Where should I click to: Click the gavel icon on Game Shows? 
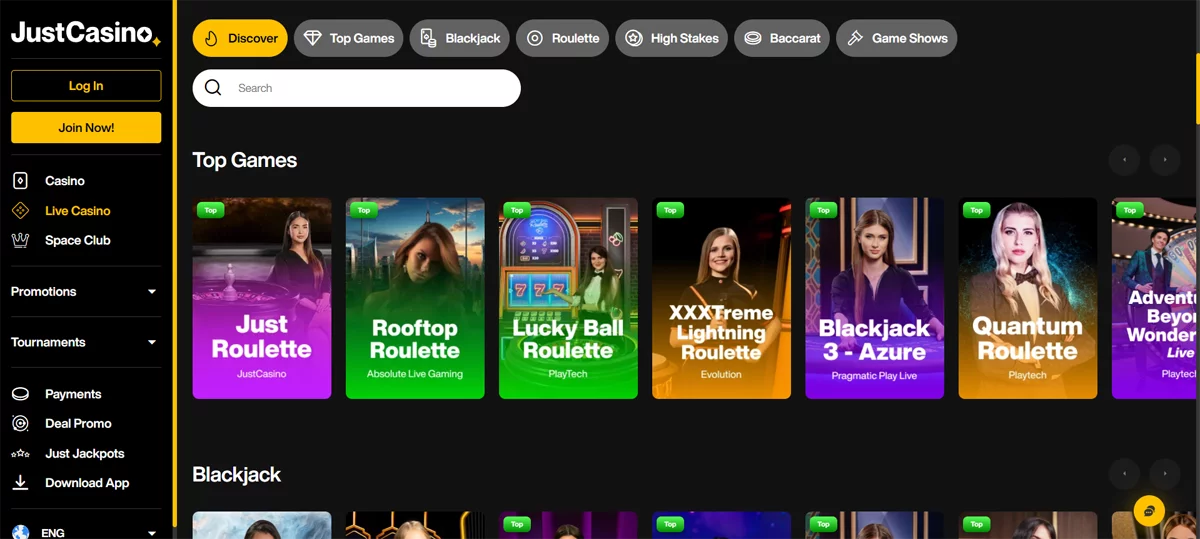pos(855,38)
